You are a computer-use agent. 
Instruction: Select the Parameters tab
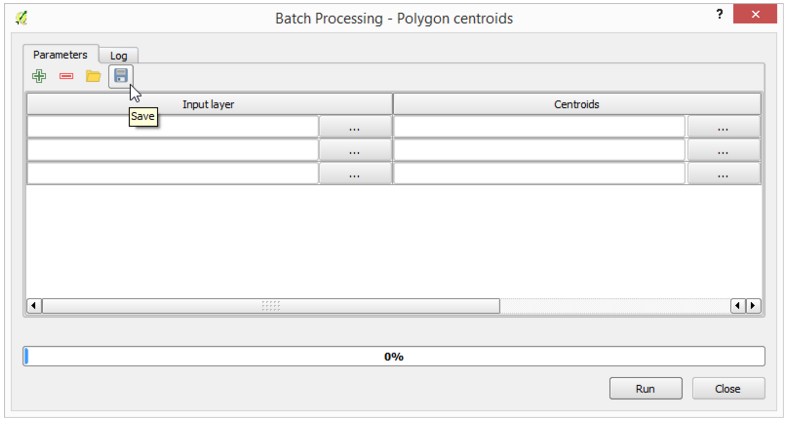[60, 54]
